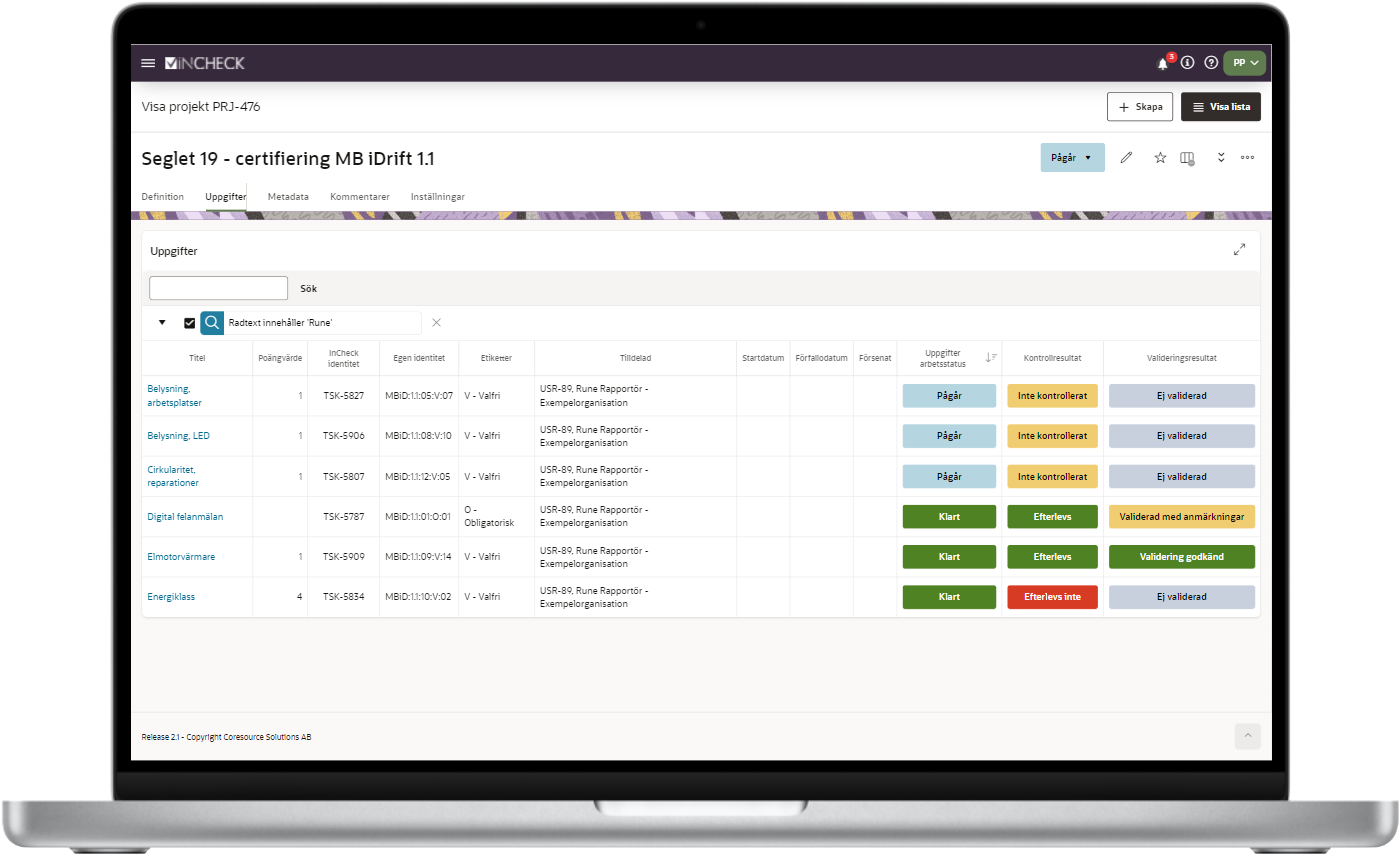Image resolution: width=1400 pixels, height=856 pixels.
Task: Click the Valideringsresultat column header
Action: coord(1181,358)
